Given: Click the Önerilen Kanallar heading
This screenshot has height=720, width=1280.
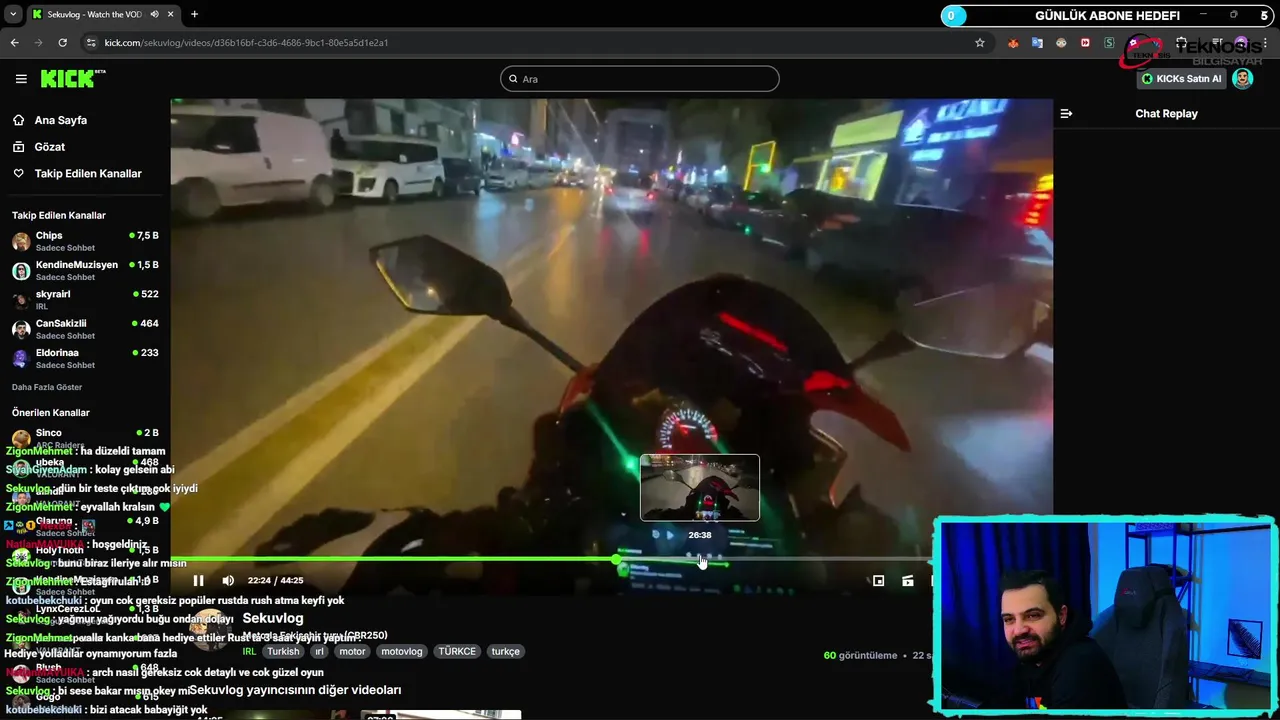Looking at the screenshot, I should [51, 412].
